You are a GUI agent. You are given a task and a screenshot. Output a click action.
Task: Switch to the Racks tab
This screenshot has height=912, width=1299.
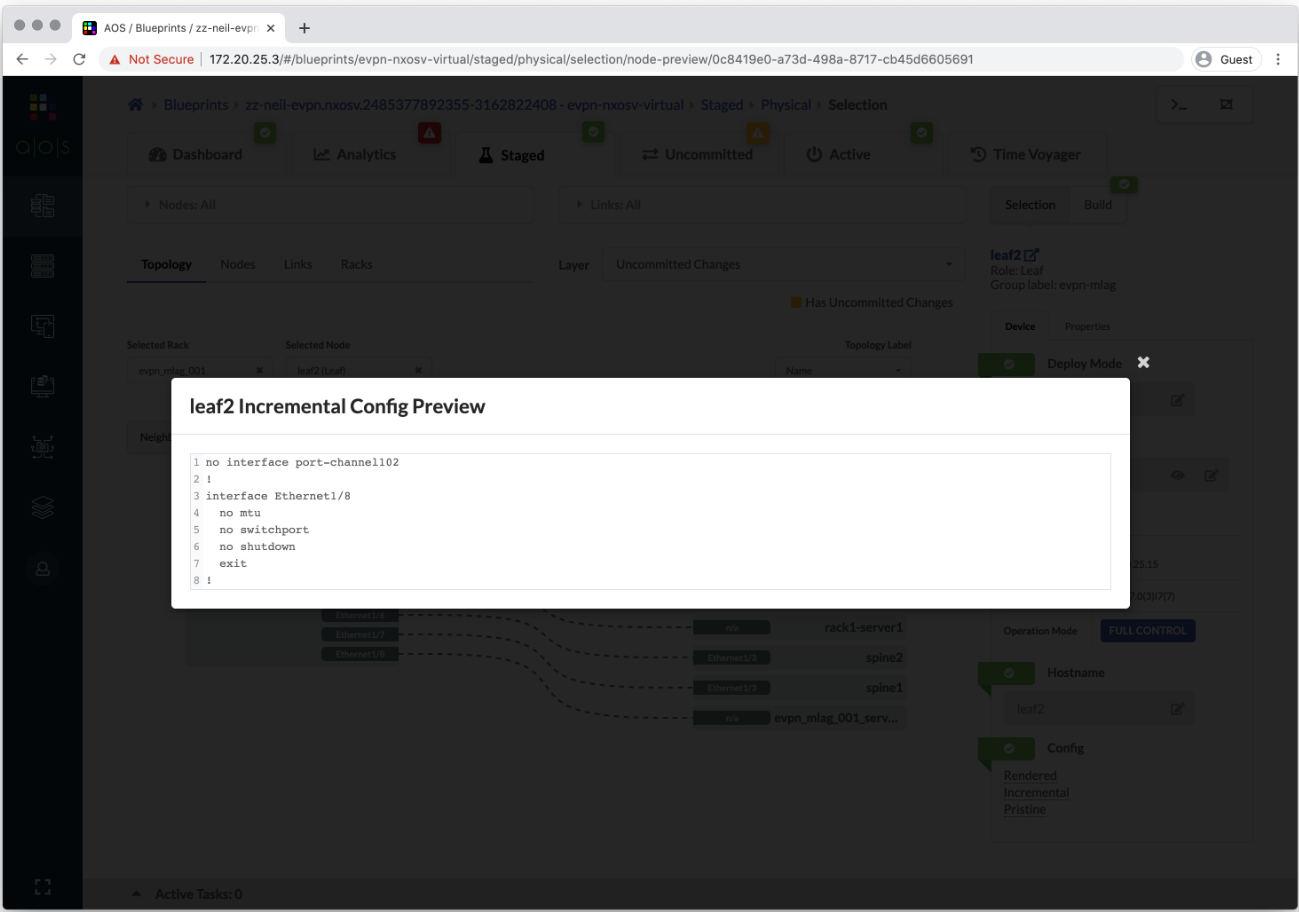(356, 264)
